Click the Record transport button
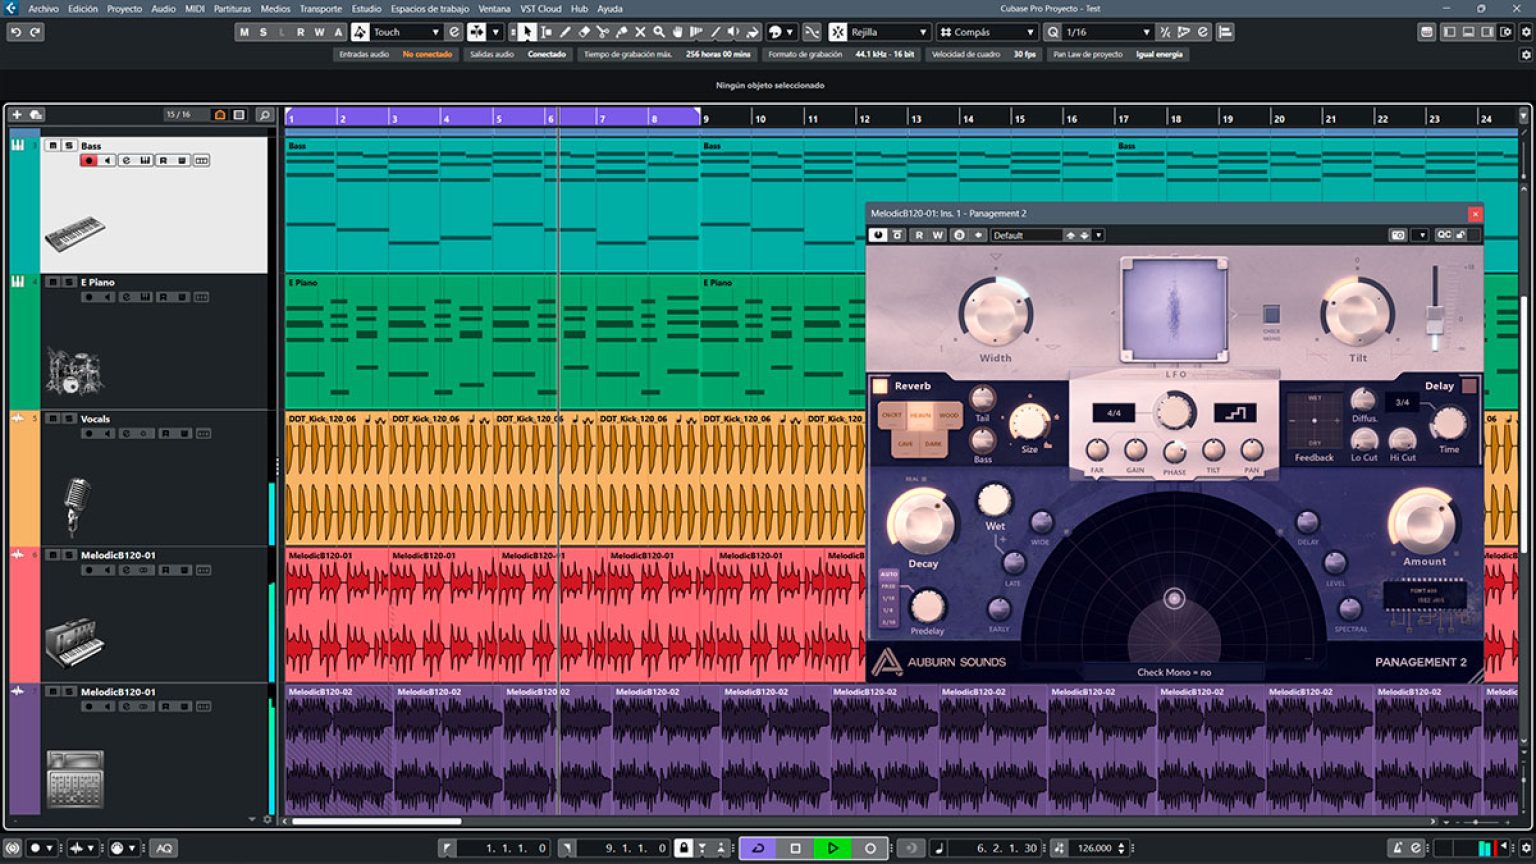The width and height of the screenshot is (1536, 864). pos(870,848)
